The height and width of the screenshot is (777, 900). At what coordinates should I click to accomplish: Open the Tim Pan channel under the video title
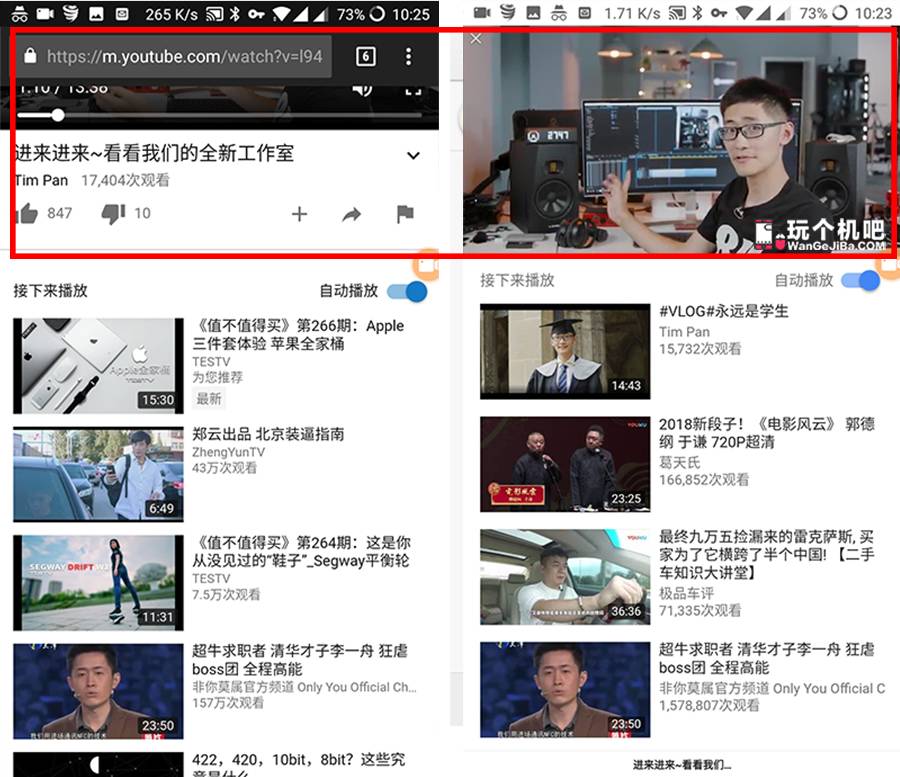point(41,181)
